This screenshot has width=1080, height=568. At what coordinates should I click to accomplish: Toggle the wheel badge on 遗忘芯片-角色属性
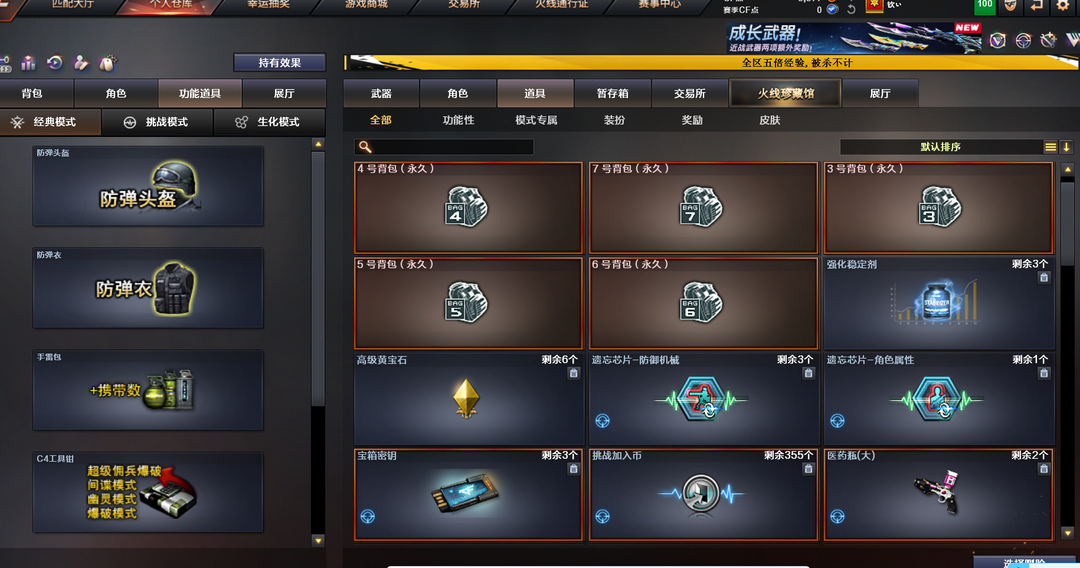[x=838, y=421]
